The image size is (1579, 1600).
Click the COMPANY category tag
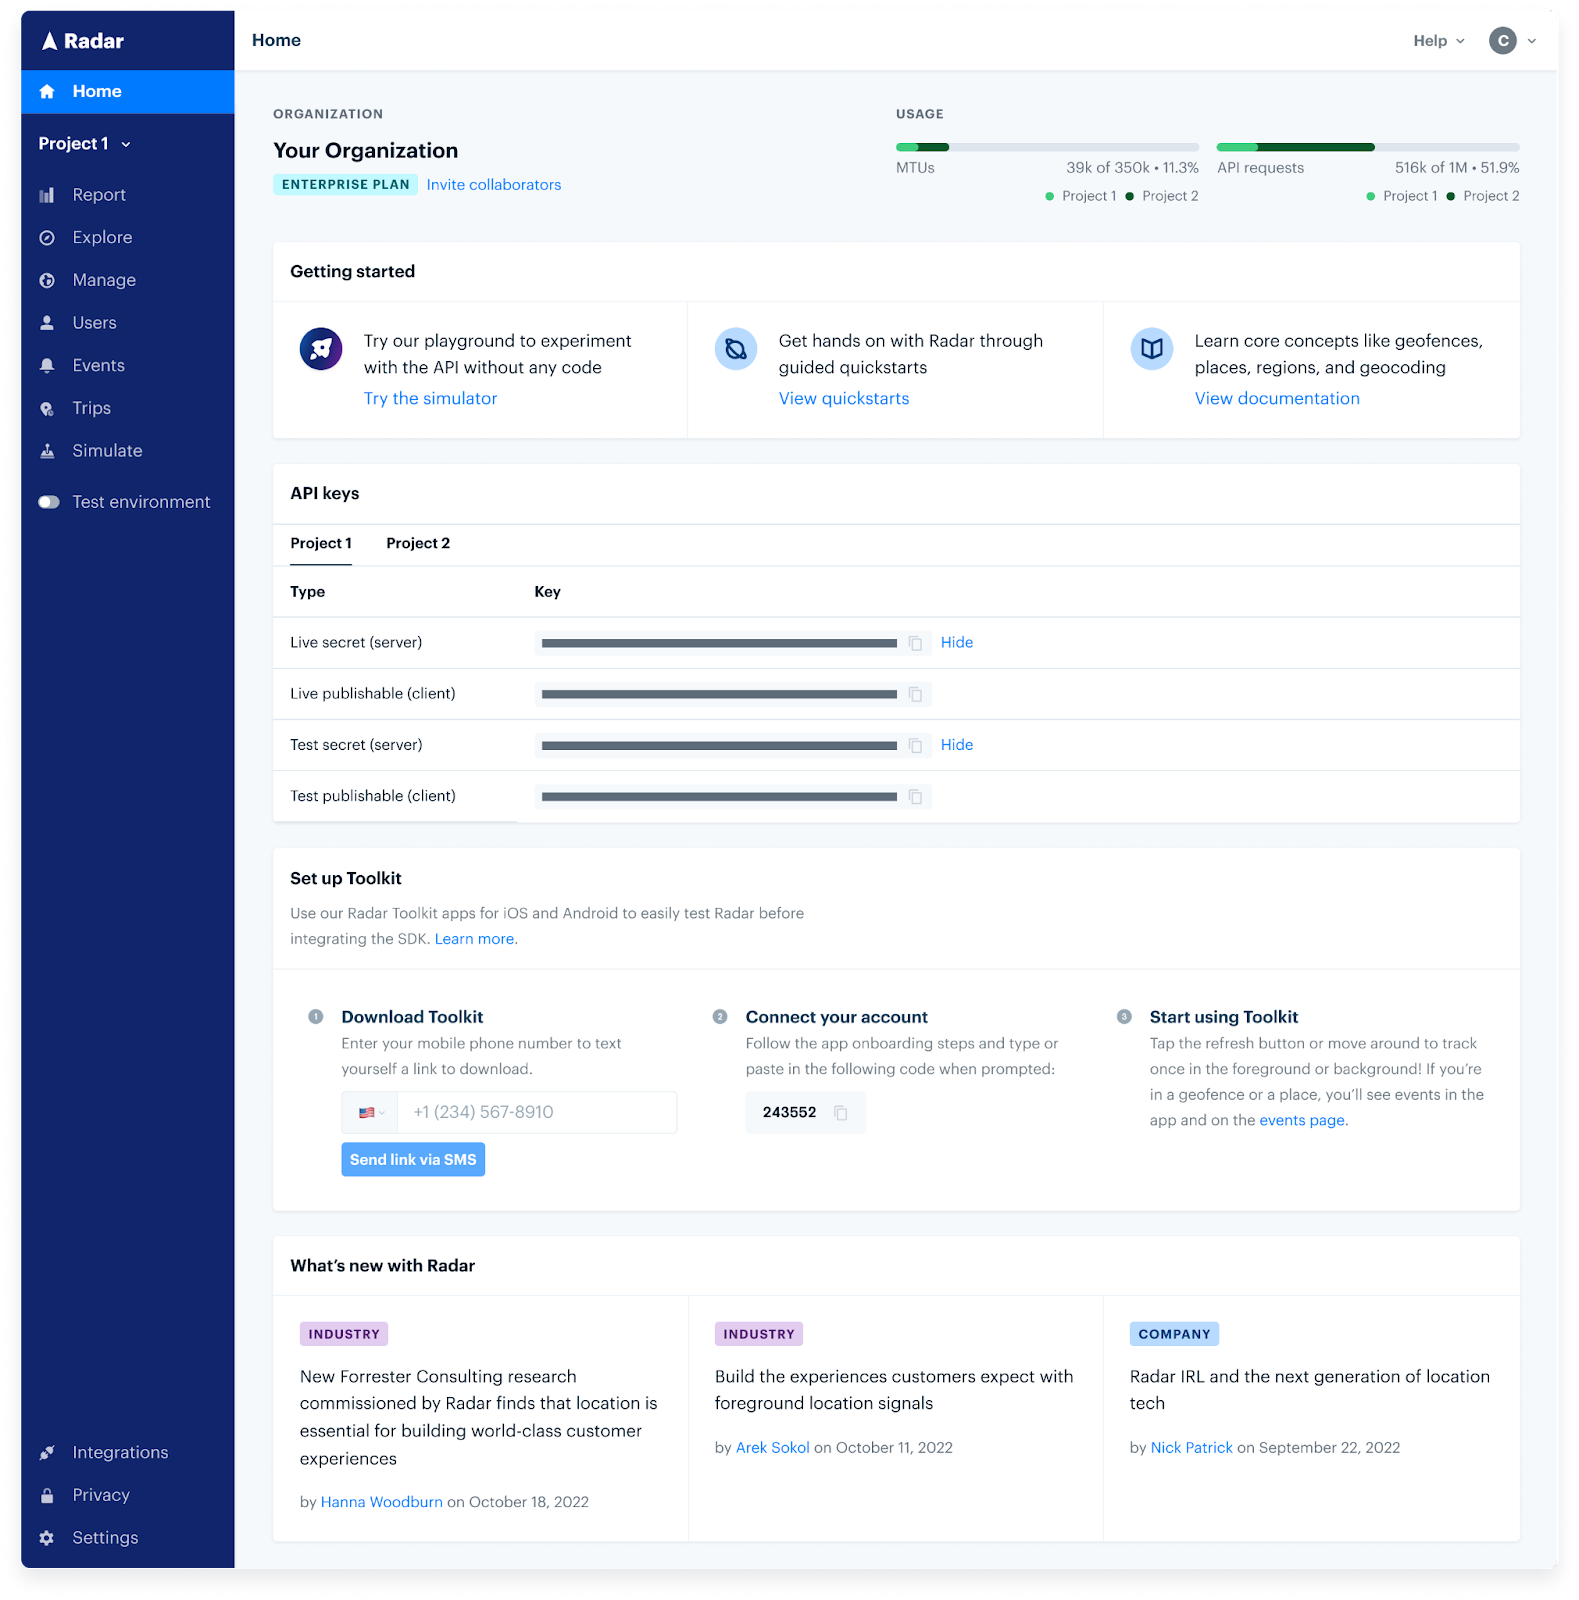coord(1174,1335)
